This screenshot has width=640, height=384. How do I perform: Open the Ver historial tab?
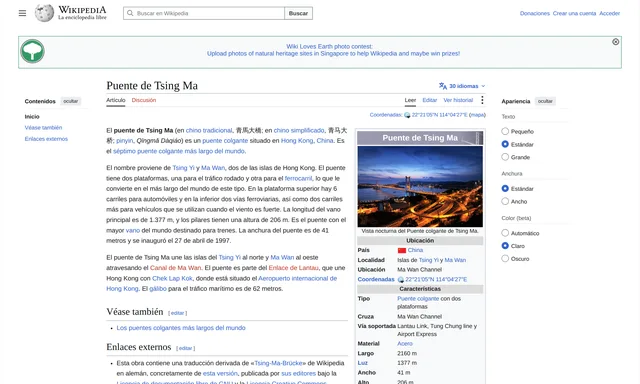click(x=458, y=100)
